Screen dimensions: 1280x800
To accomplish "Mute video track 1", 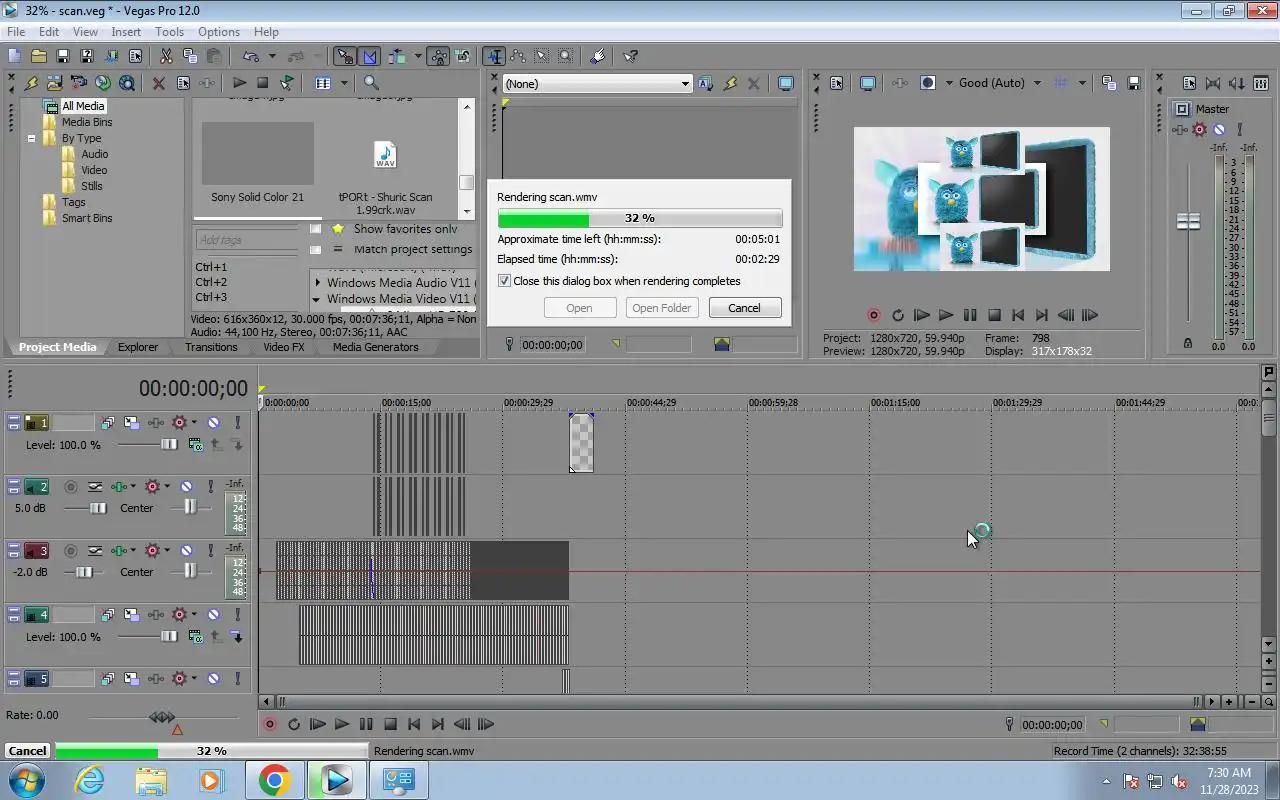I will coord(213,423).
